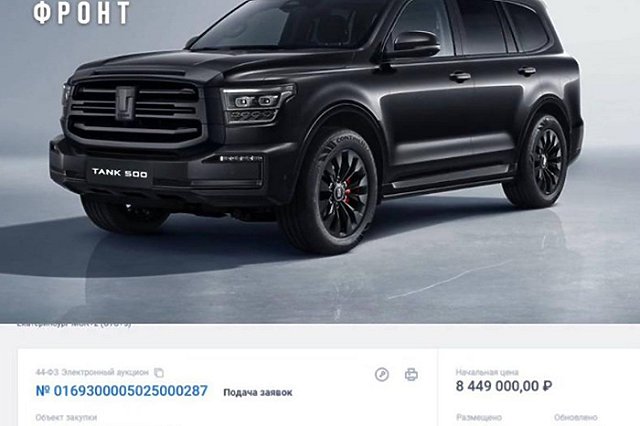The width and height of the screenshot is (640, 426).
Task: Copy the auction number with the copy icon
Action: click(159, 373)
